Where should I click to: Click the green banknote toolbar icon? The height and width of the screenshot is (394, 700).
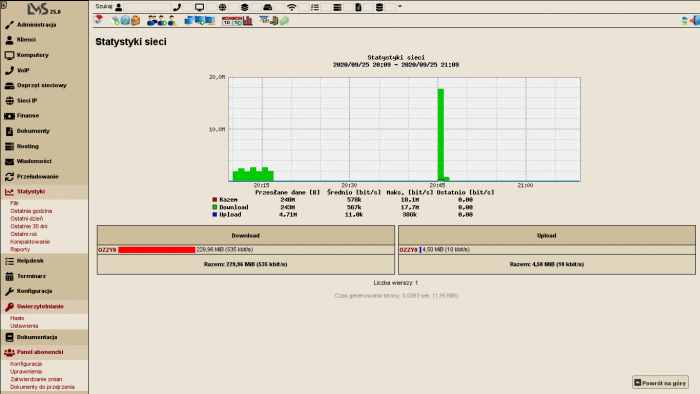pyautogui.click(x=284, y=21)
